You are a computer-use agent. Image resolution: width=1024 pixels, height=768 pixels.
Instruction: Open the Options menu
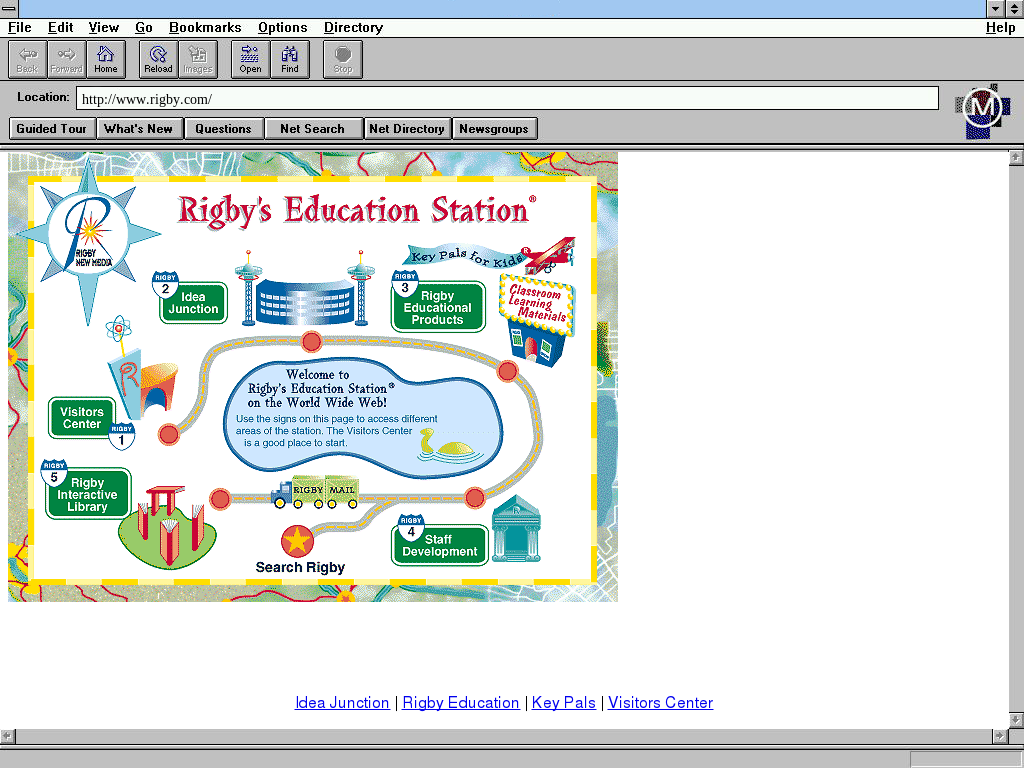(x=282, y=28)
